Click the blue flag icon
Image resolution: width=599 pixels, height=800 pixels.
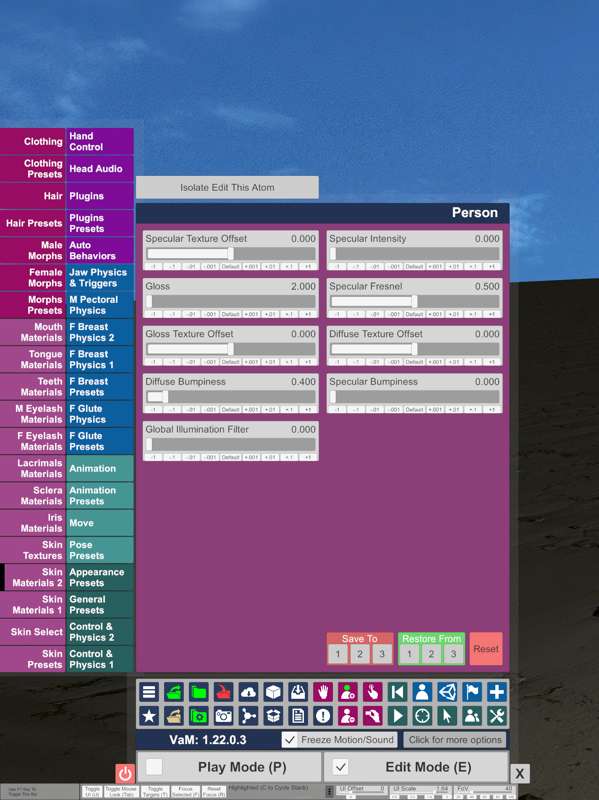472,692
